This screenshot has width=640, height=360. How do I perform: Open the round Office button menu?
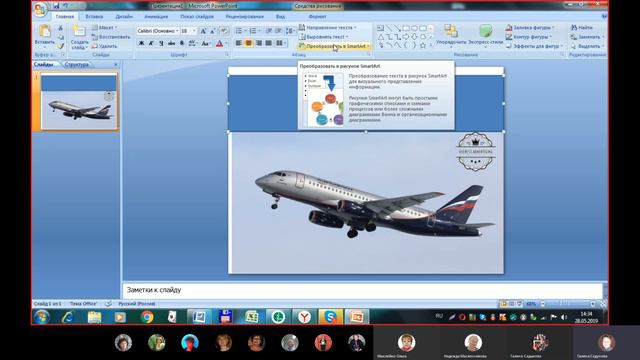(40, 9)
